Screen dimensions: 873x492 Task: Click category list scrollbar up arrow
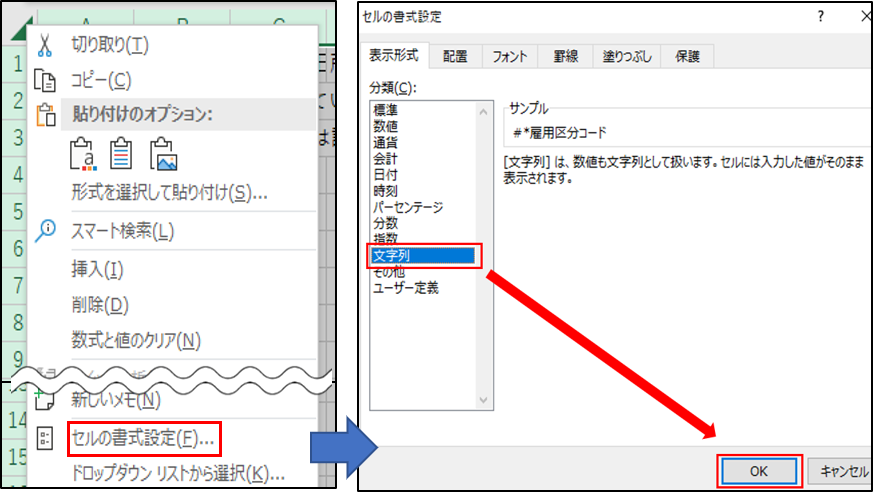tap(483, 112)
